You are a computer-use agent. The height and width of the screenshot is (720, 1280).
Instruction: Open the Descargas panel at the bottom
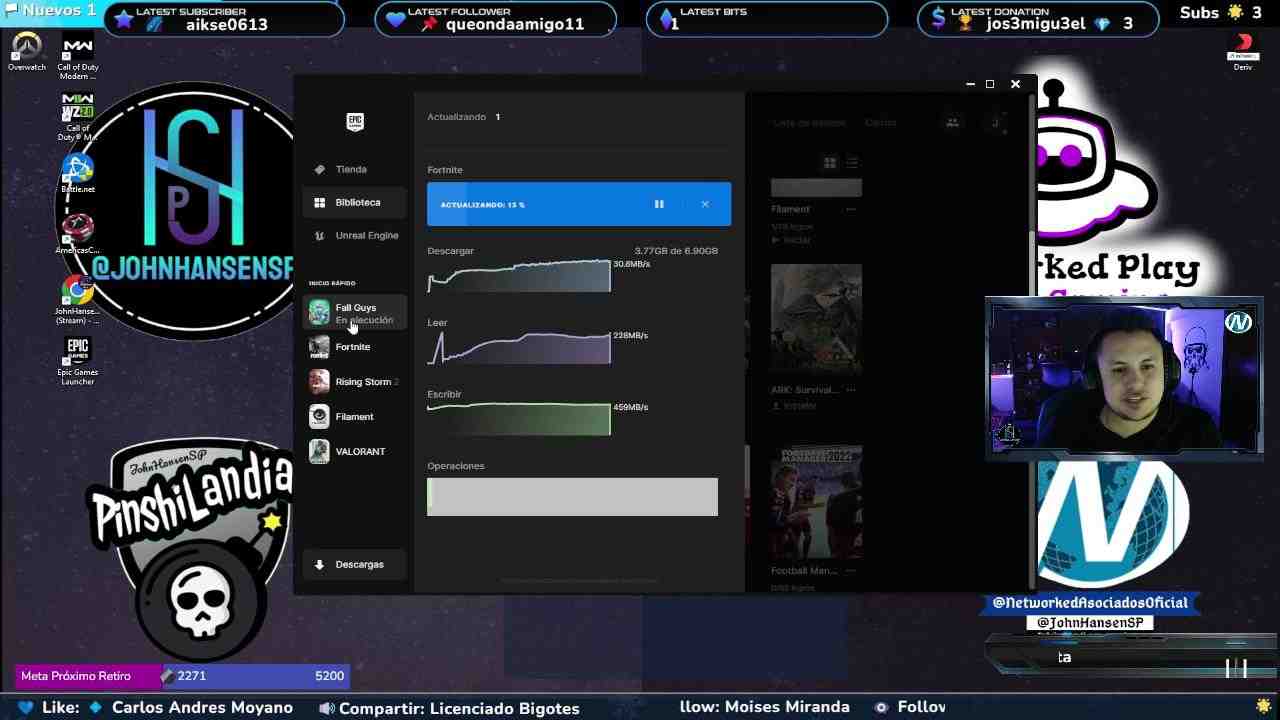(x=354, y=564)
